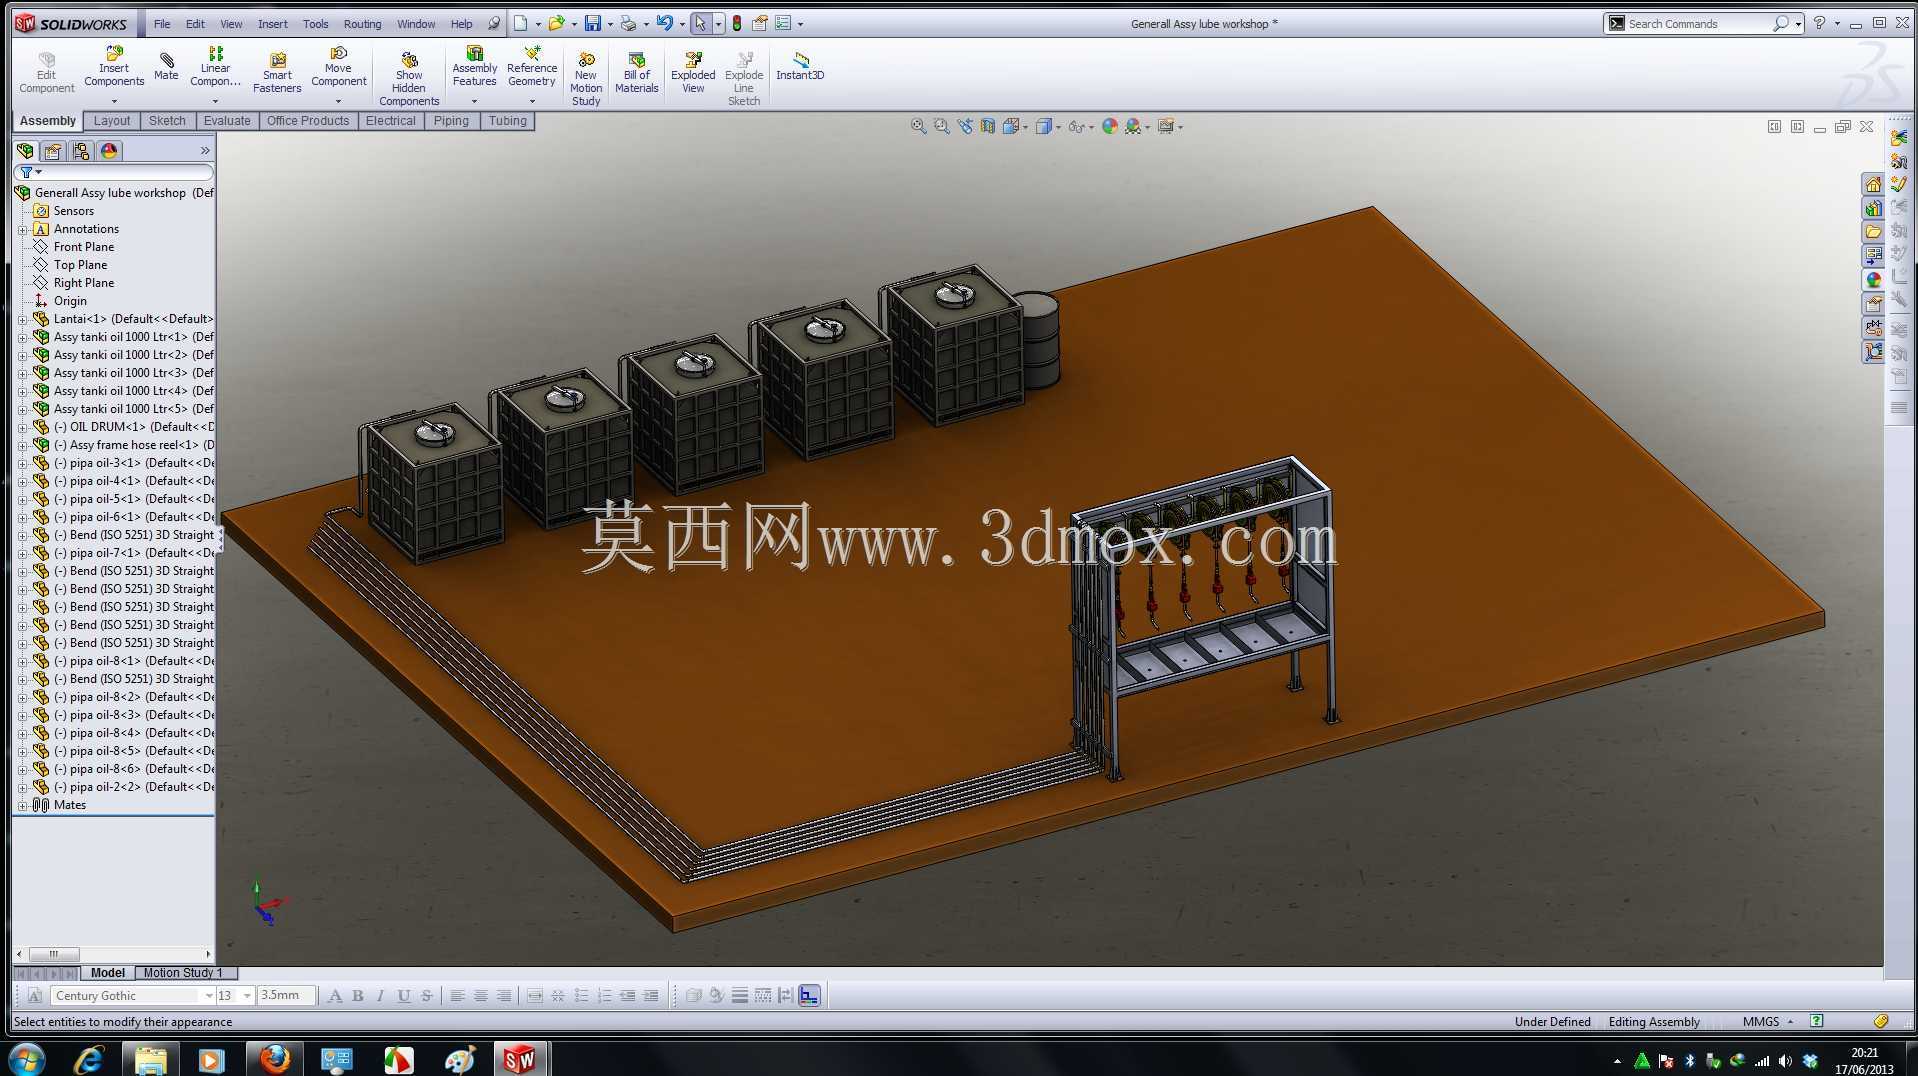Open Display Style dropdown arrow
This screenshot has width=1918, height=1076.
point(1058,127)
